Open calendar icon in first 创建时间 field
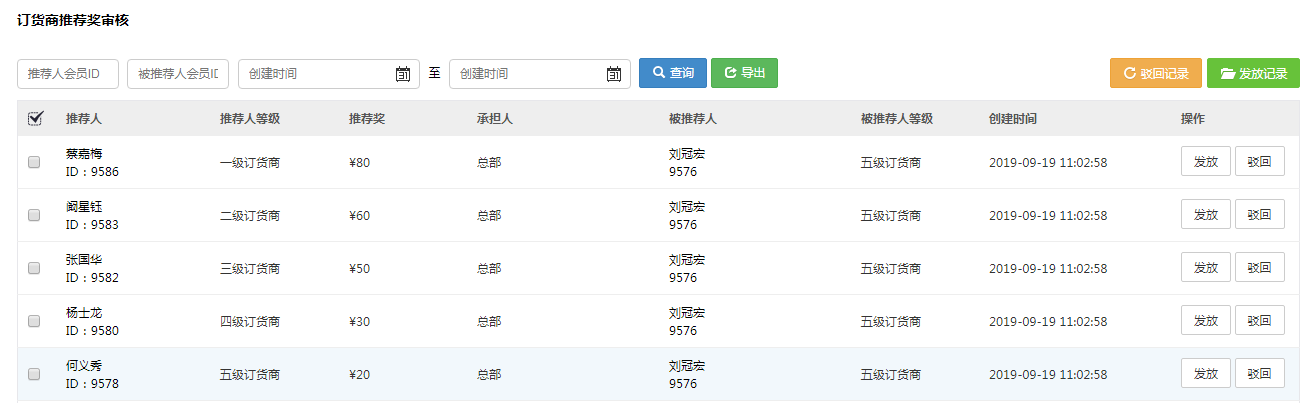1306x403 pixels. pyautogui.click(x=403, y=74)
